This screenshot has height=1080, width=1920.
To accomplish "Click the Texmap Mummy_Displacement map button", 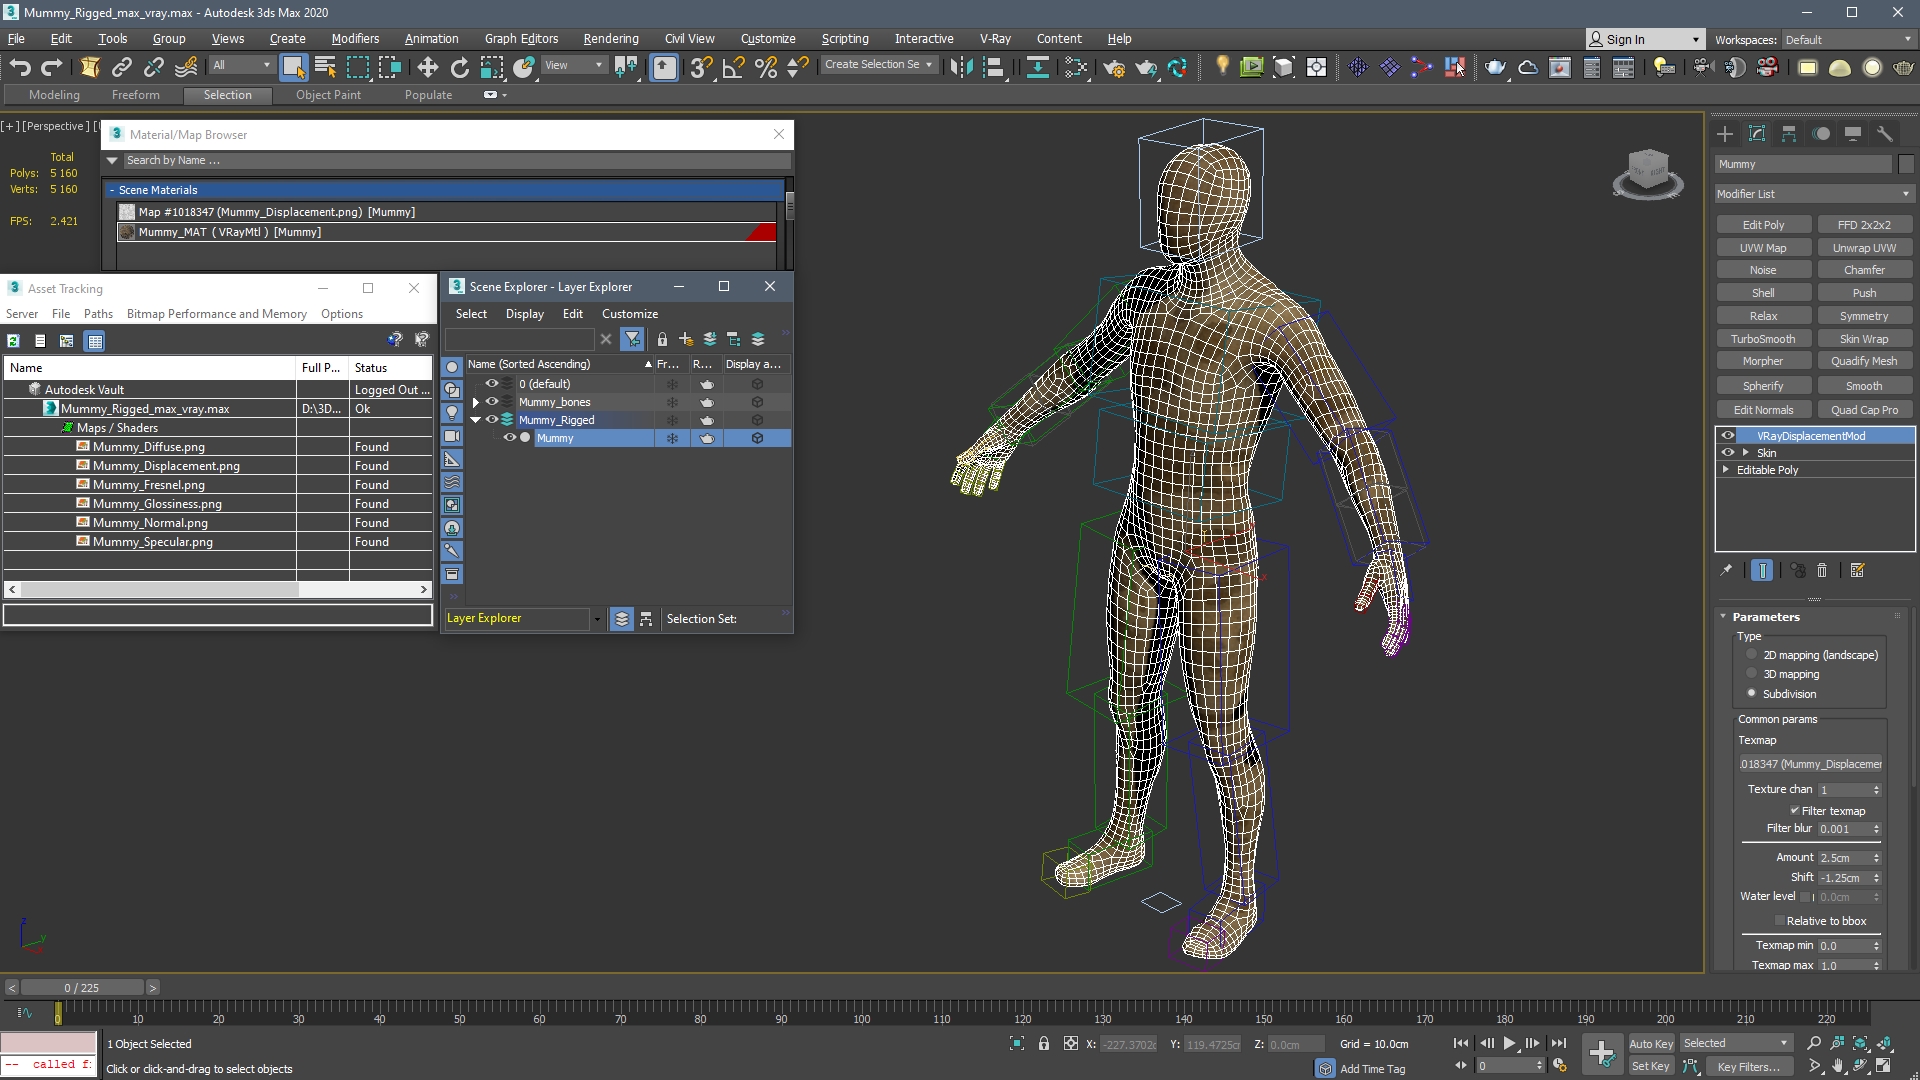I will pos(1810,764).
